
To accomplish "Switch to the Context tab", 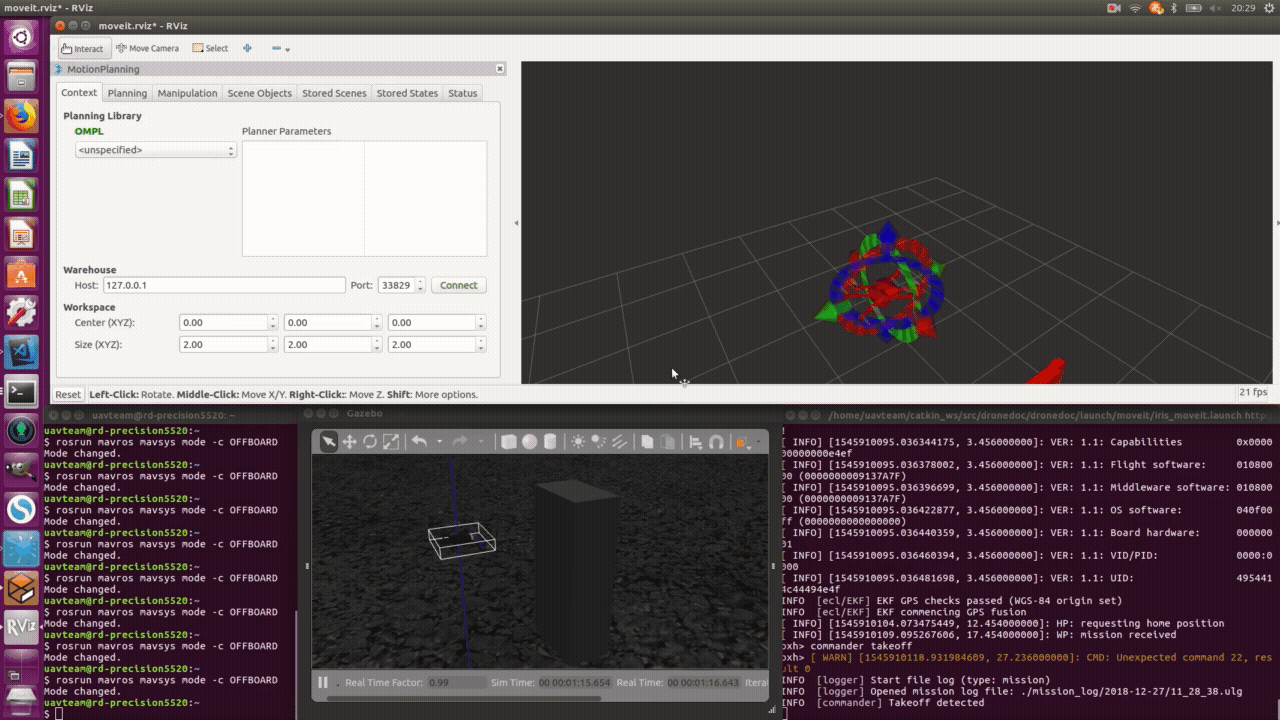I will tap(79, 93).
